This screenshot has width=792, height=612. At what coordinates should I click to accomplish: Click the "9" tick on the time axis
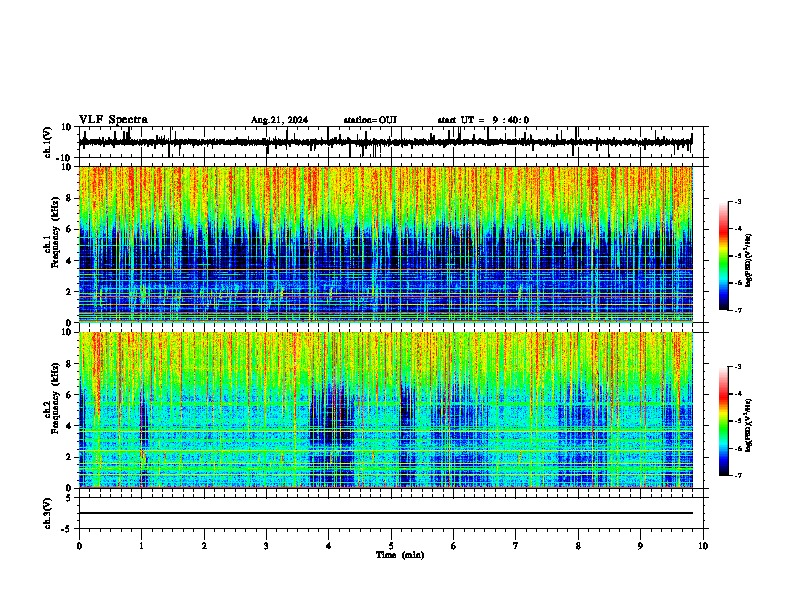pos(640,546)
